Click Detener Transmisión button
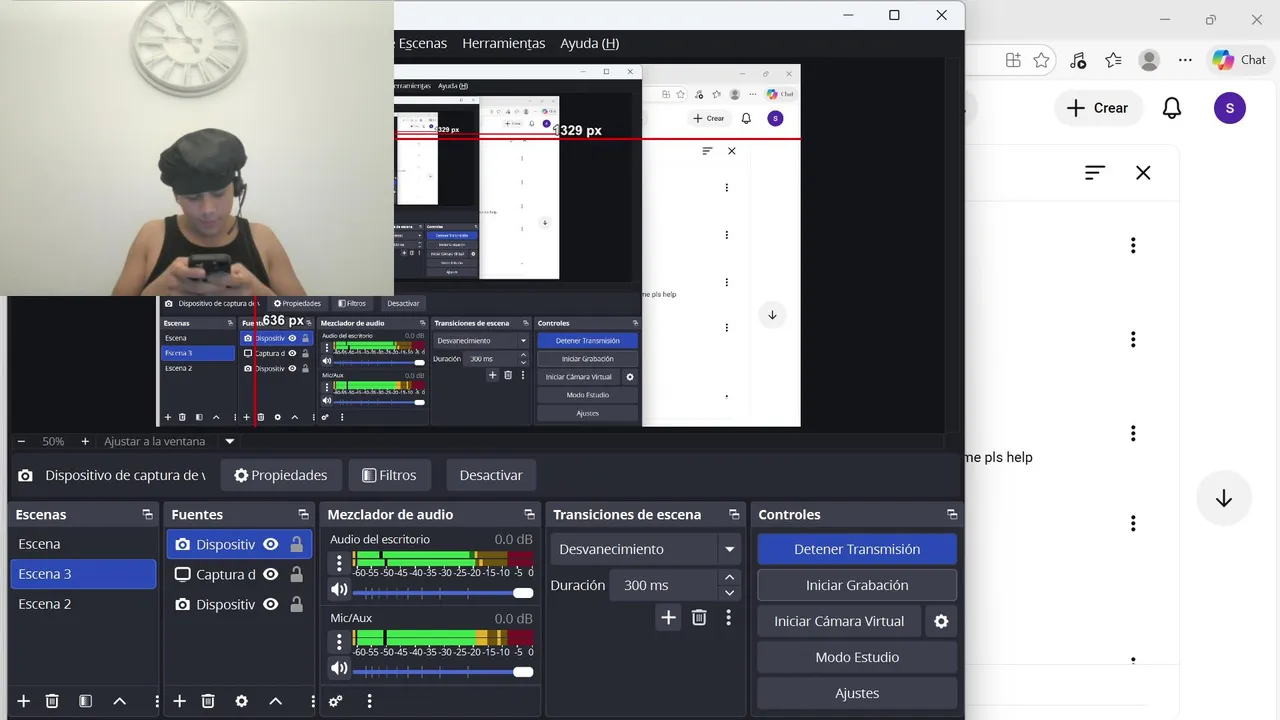Image resolution: width=1280 pixels, height=720 pixels. [x=857, y=549]
